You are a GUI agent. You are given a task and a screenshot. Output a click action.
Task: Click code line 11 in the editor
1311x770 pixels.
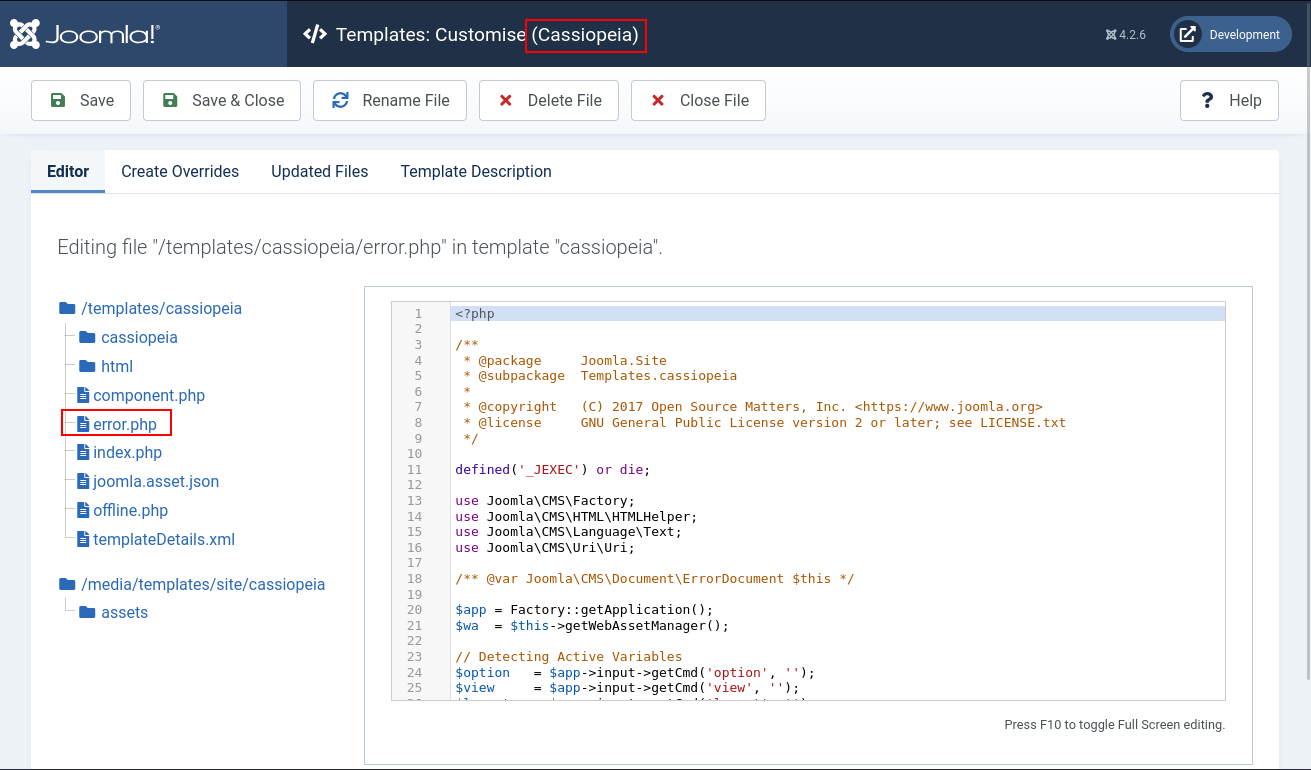click(838, 469)
